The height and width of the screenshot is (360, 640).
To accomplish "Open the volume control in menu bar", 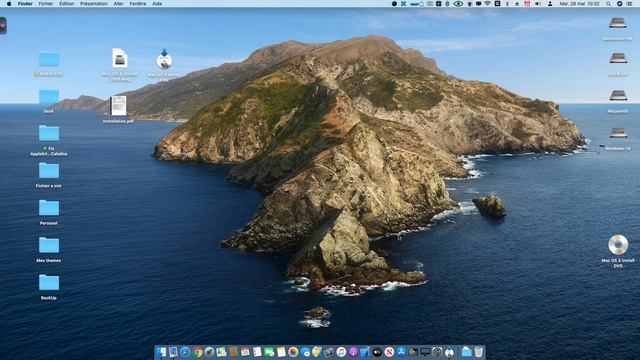I will tap(538, 4).
